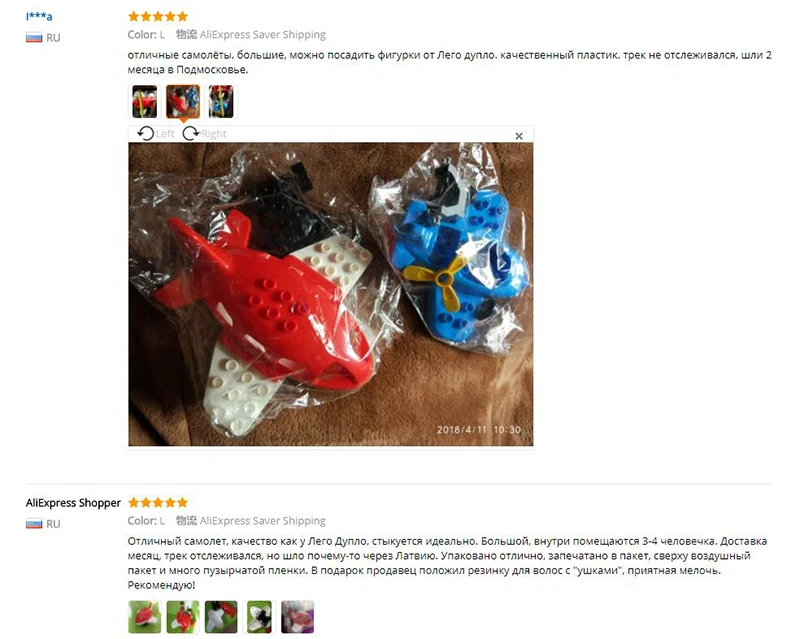Open fourth thumbnail in AliExpress Shopper's review

259,617
